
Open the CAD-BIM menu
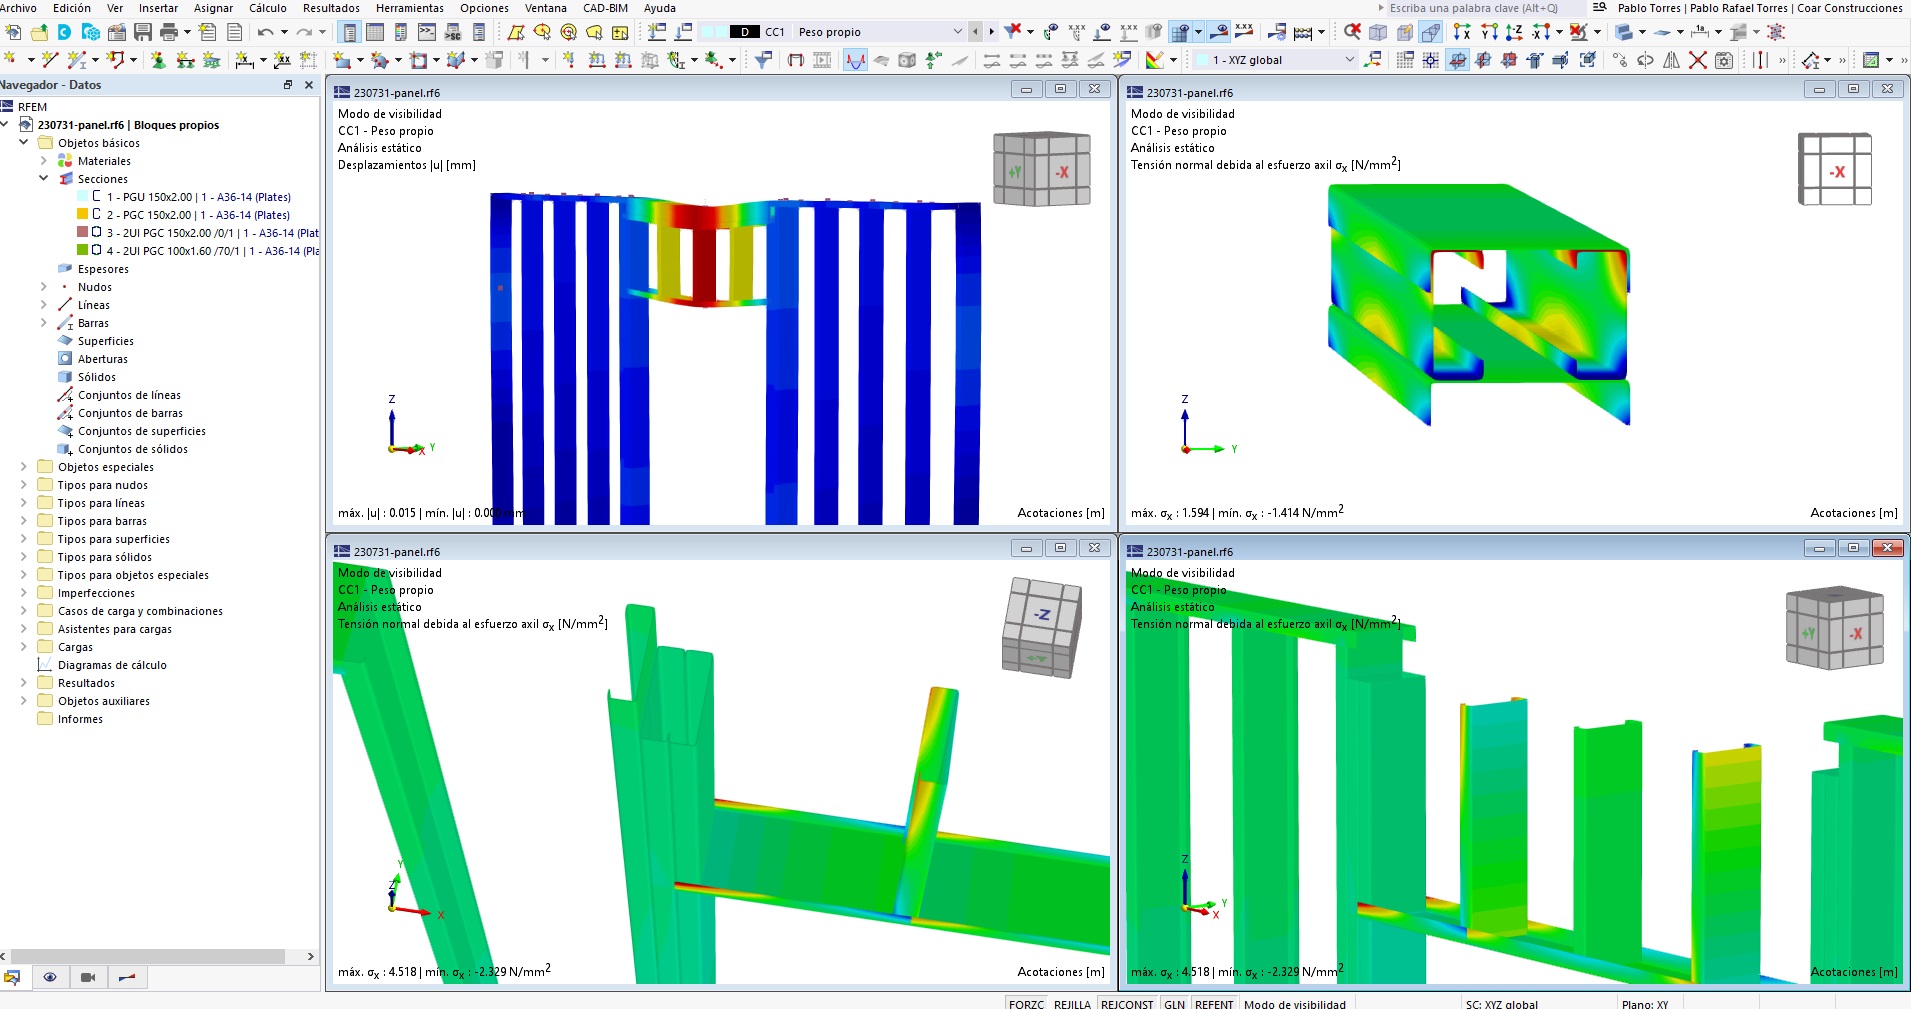pos(605,8)
